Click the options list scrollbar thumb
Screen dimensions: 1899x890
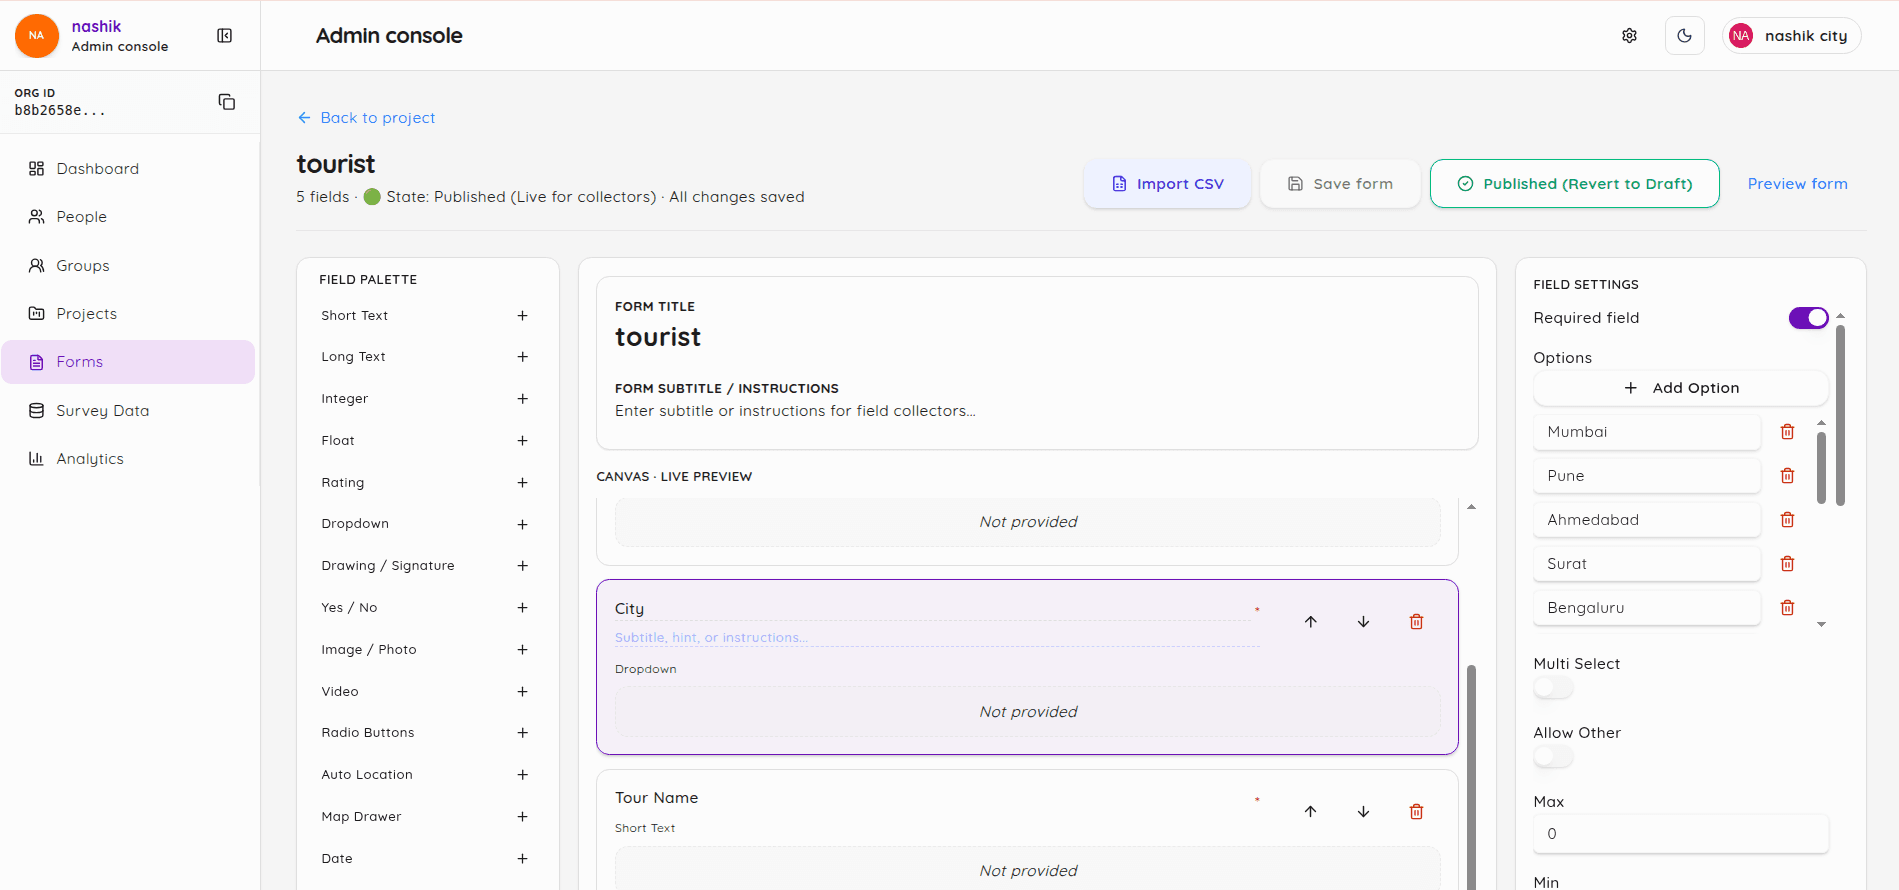pos(1821,468)
